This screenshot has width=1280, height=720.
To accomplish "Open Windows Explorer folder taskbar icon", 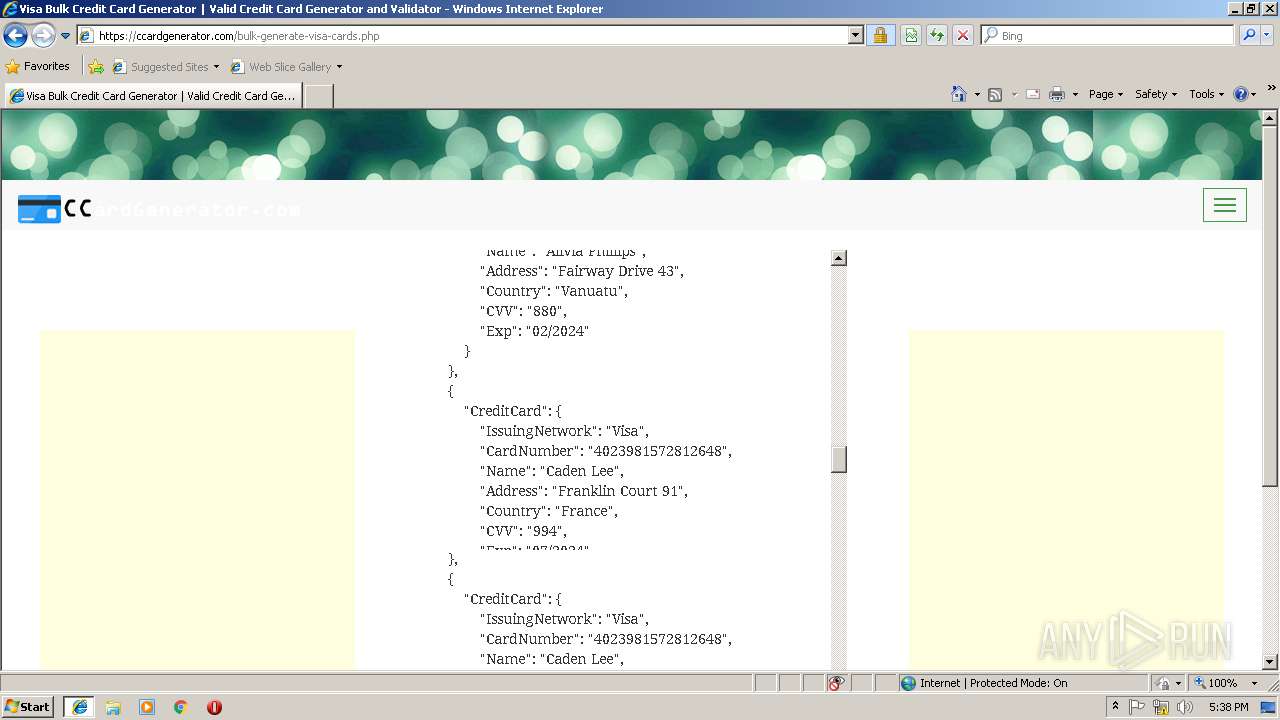I will (113, 707).
